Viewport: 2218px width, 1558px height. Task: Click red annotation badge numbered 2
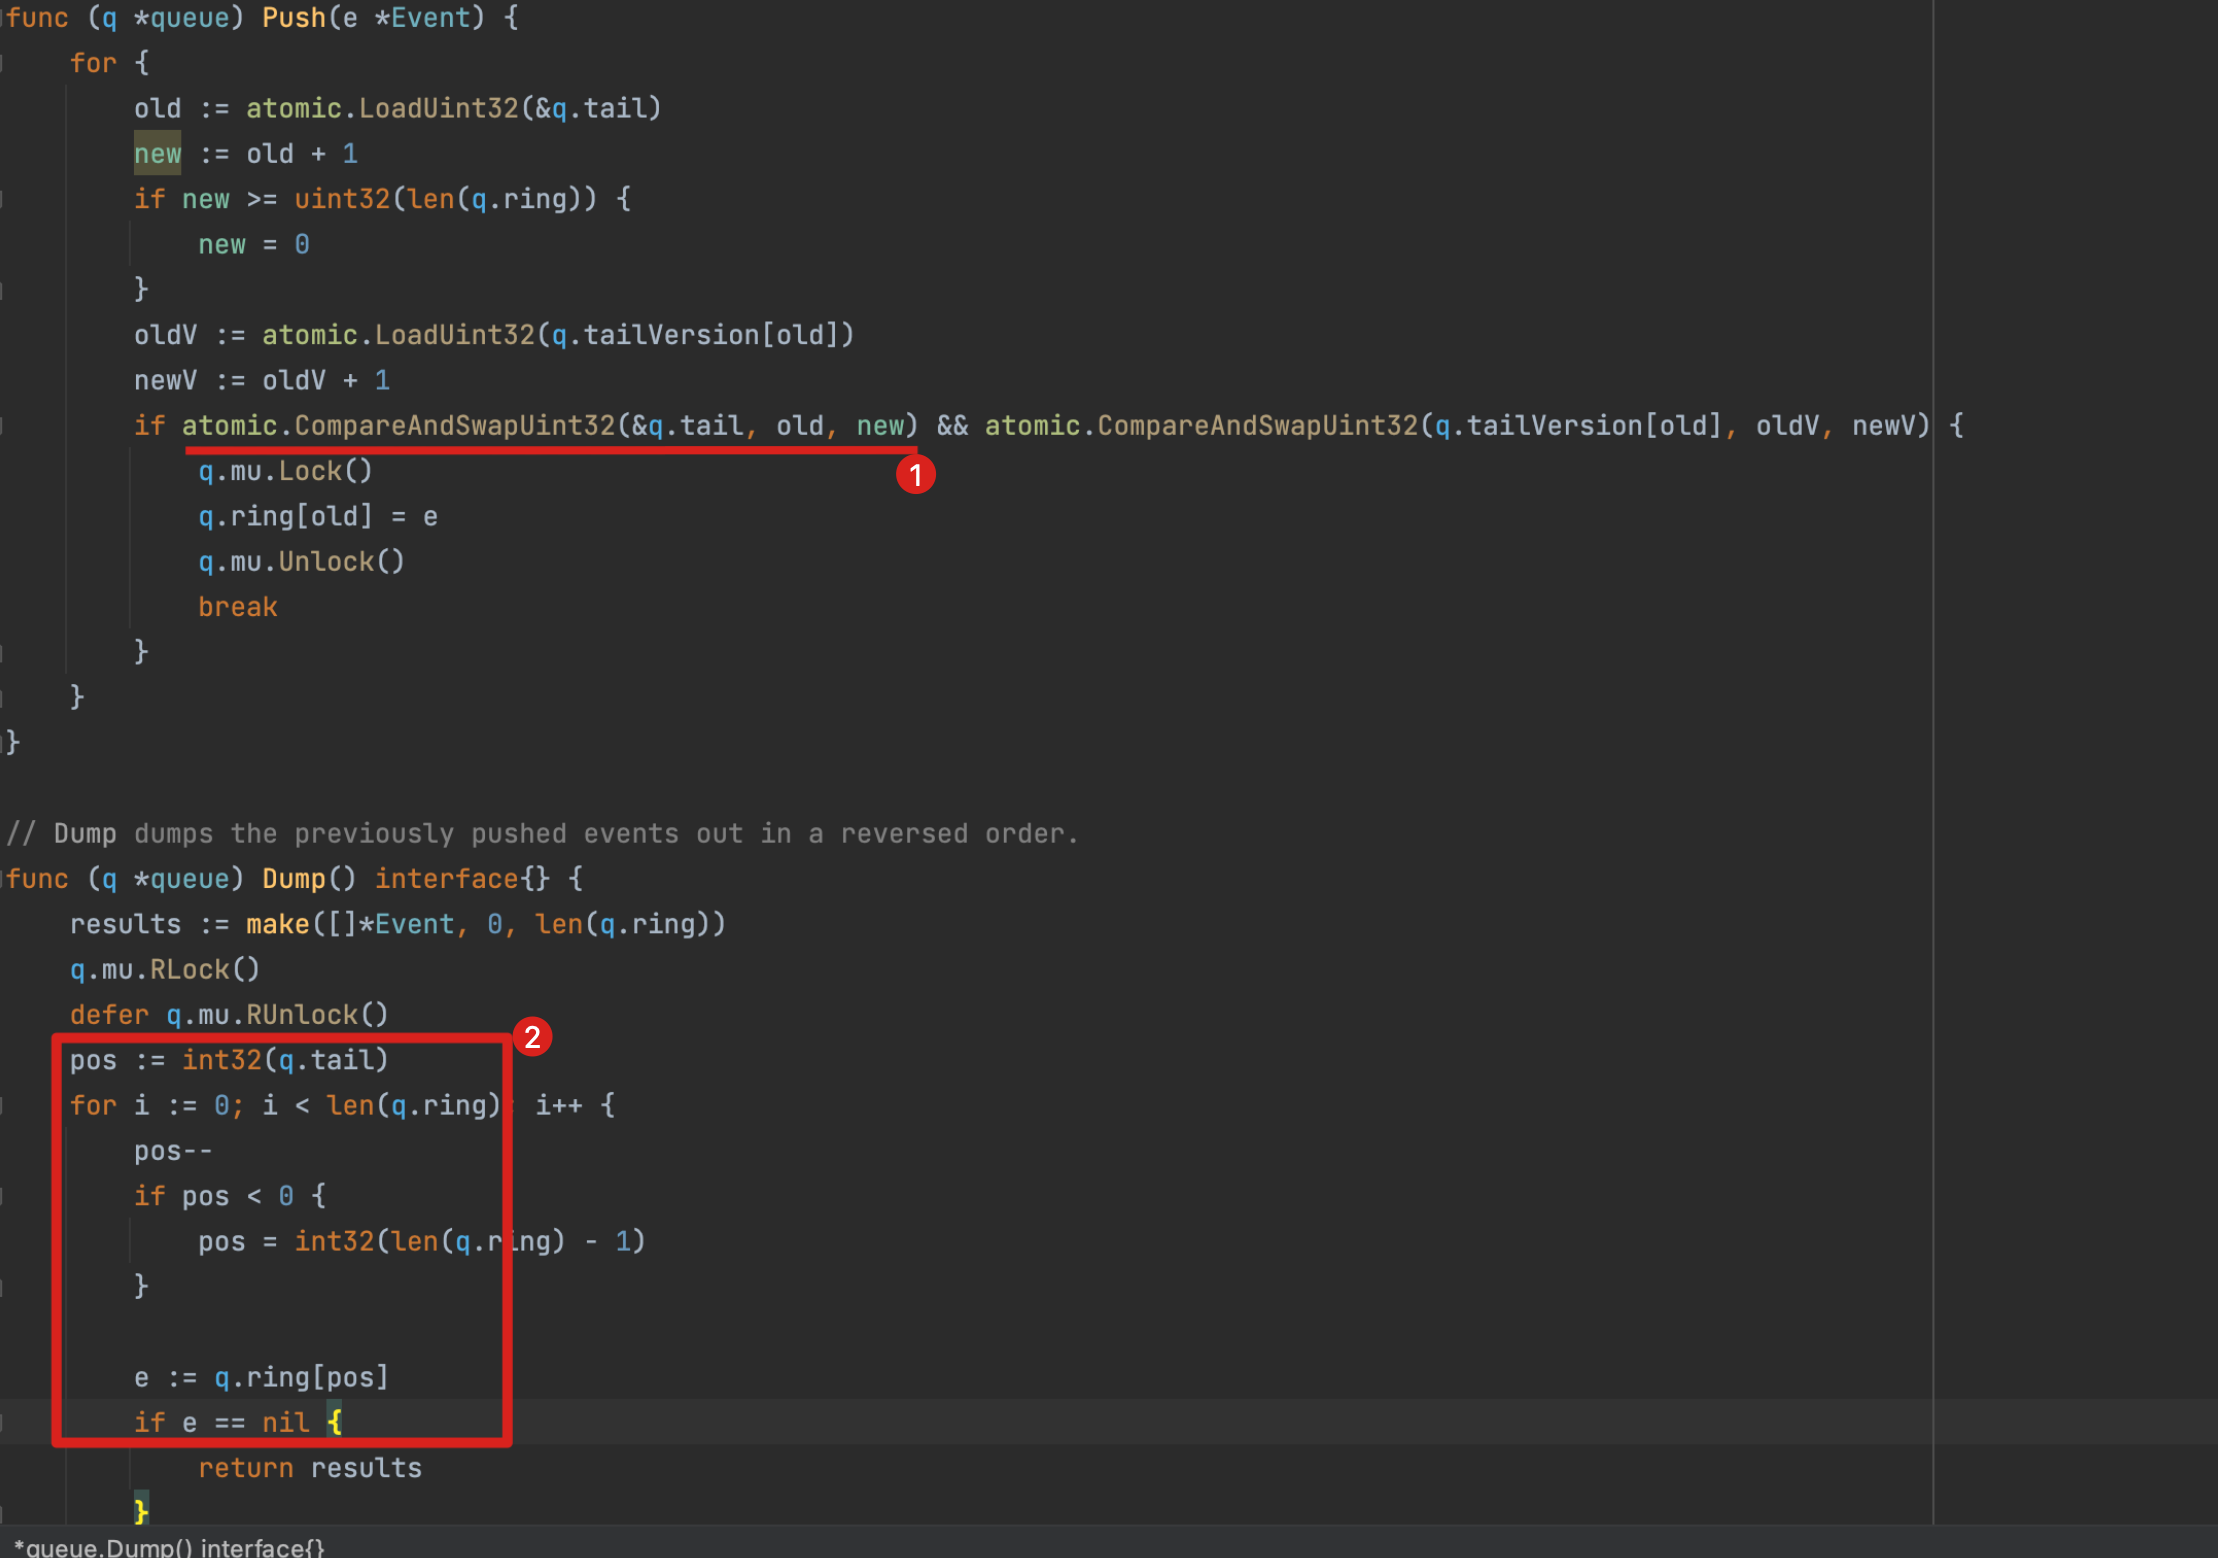click(532, 1038)
